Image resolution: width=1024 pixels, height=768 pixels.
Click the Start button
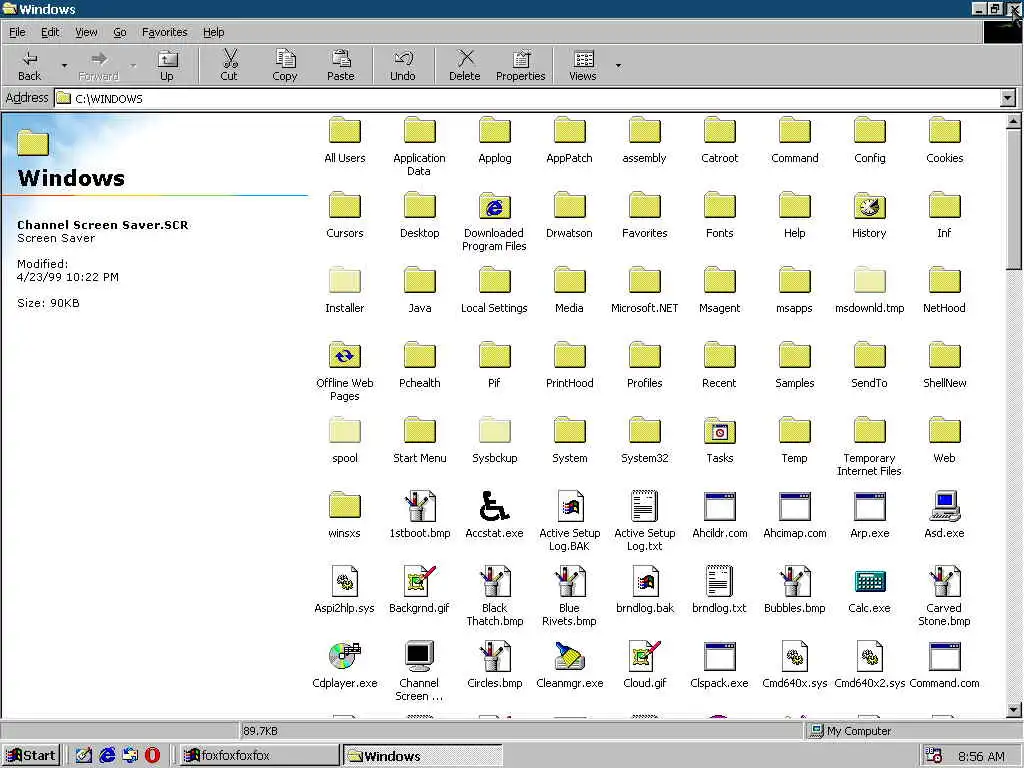(31, 756)
